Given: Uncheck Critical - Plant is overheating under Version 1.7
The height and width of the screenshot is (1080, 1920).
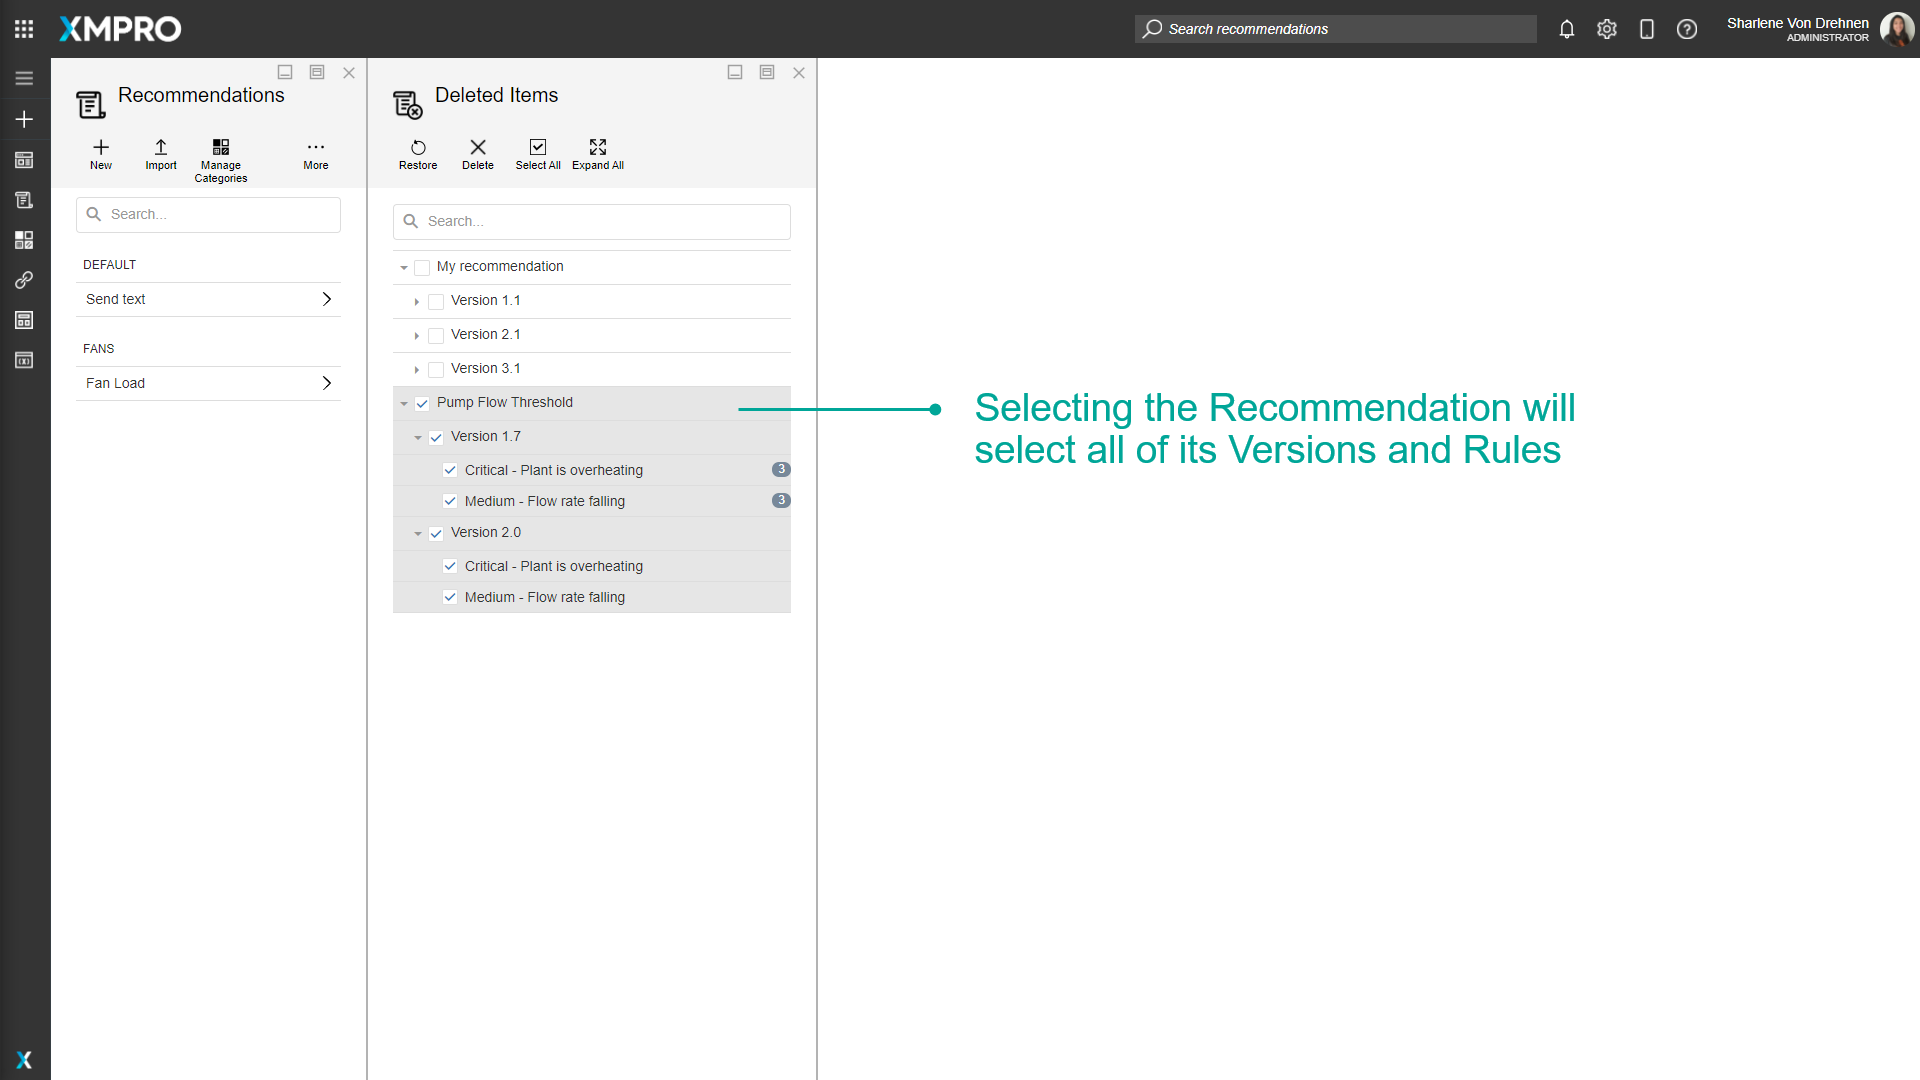Looking at the screenshot, I should pos(450,470).
